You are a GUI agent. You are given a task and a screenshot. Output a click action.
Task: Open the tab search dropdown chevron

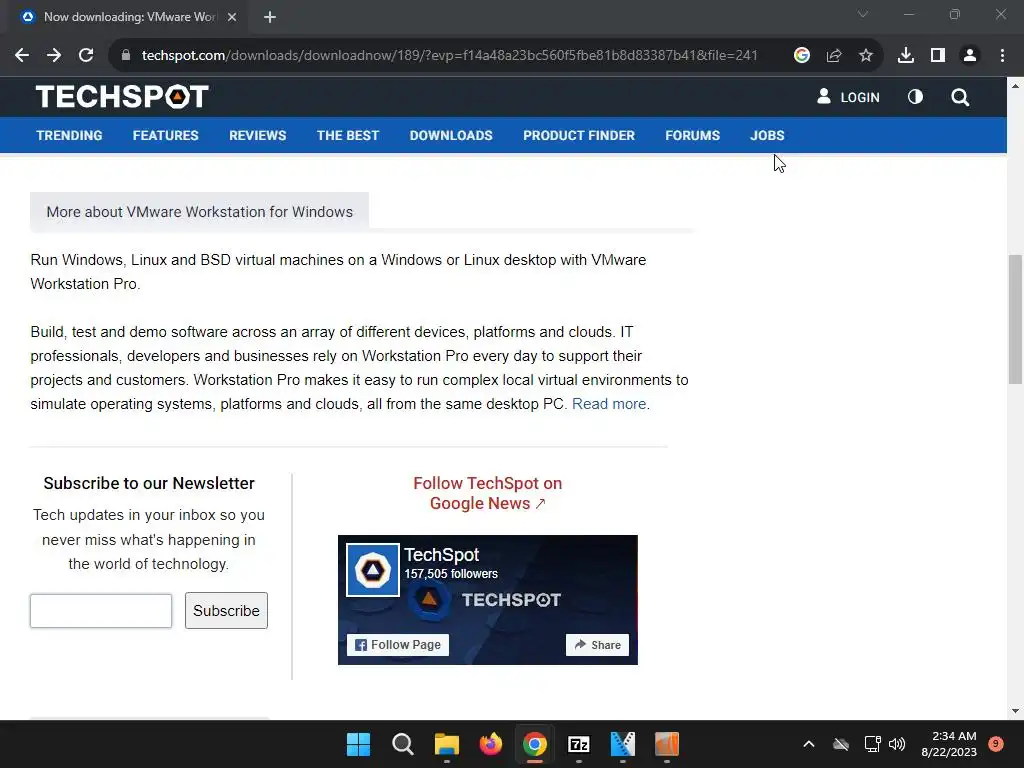(x=863, y=14)
